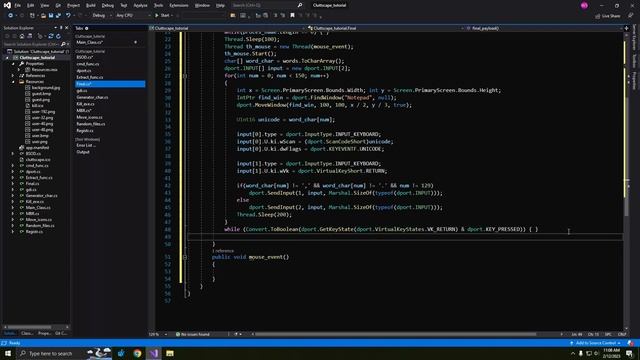The height and width of the screenshot is (360, 640).
Task: Click the user account avatar
Action: [x=584, y=5]
